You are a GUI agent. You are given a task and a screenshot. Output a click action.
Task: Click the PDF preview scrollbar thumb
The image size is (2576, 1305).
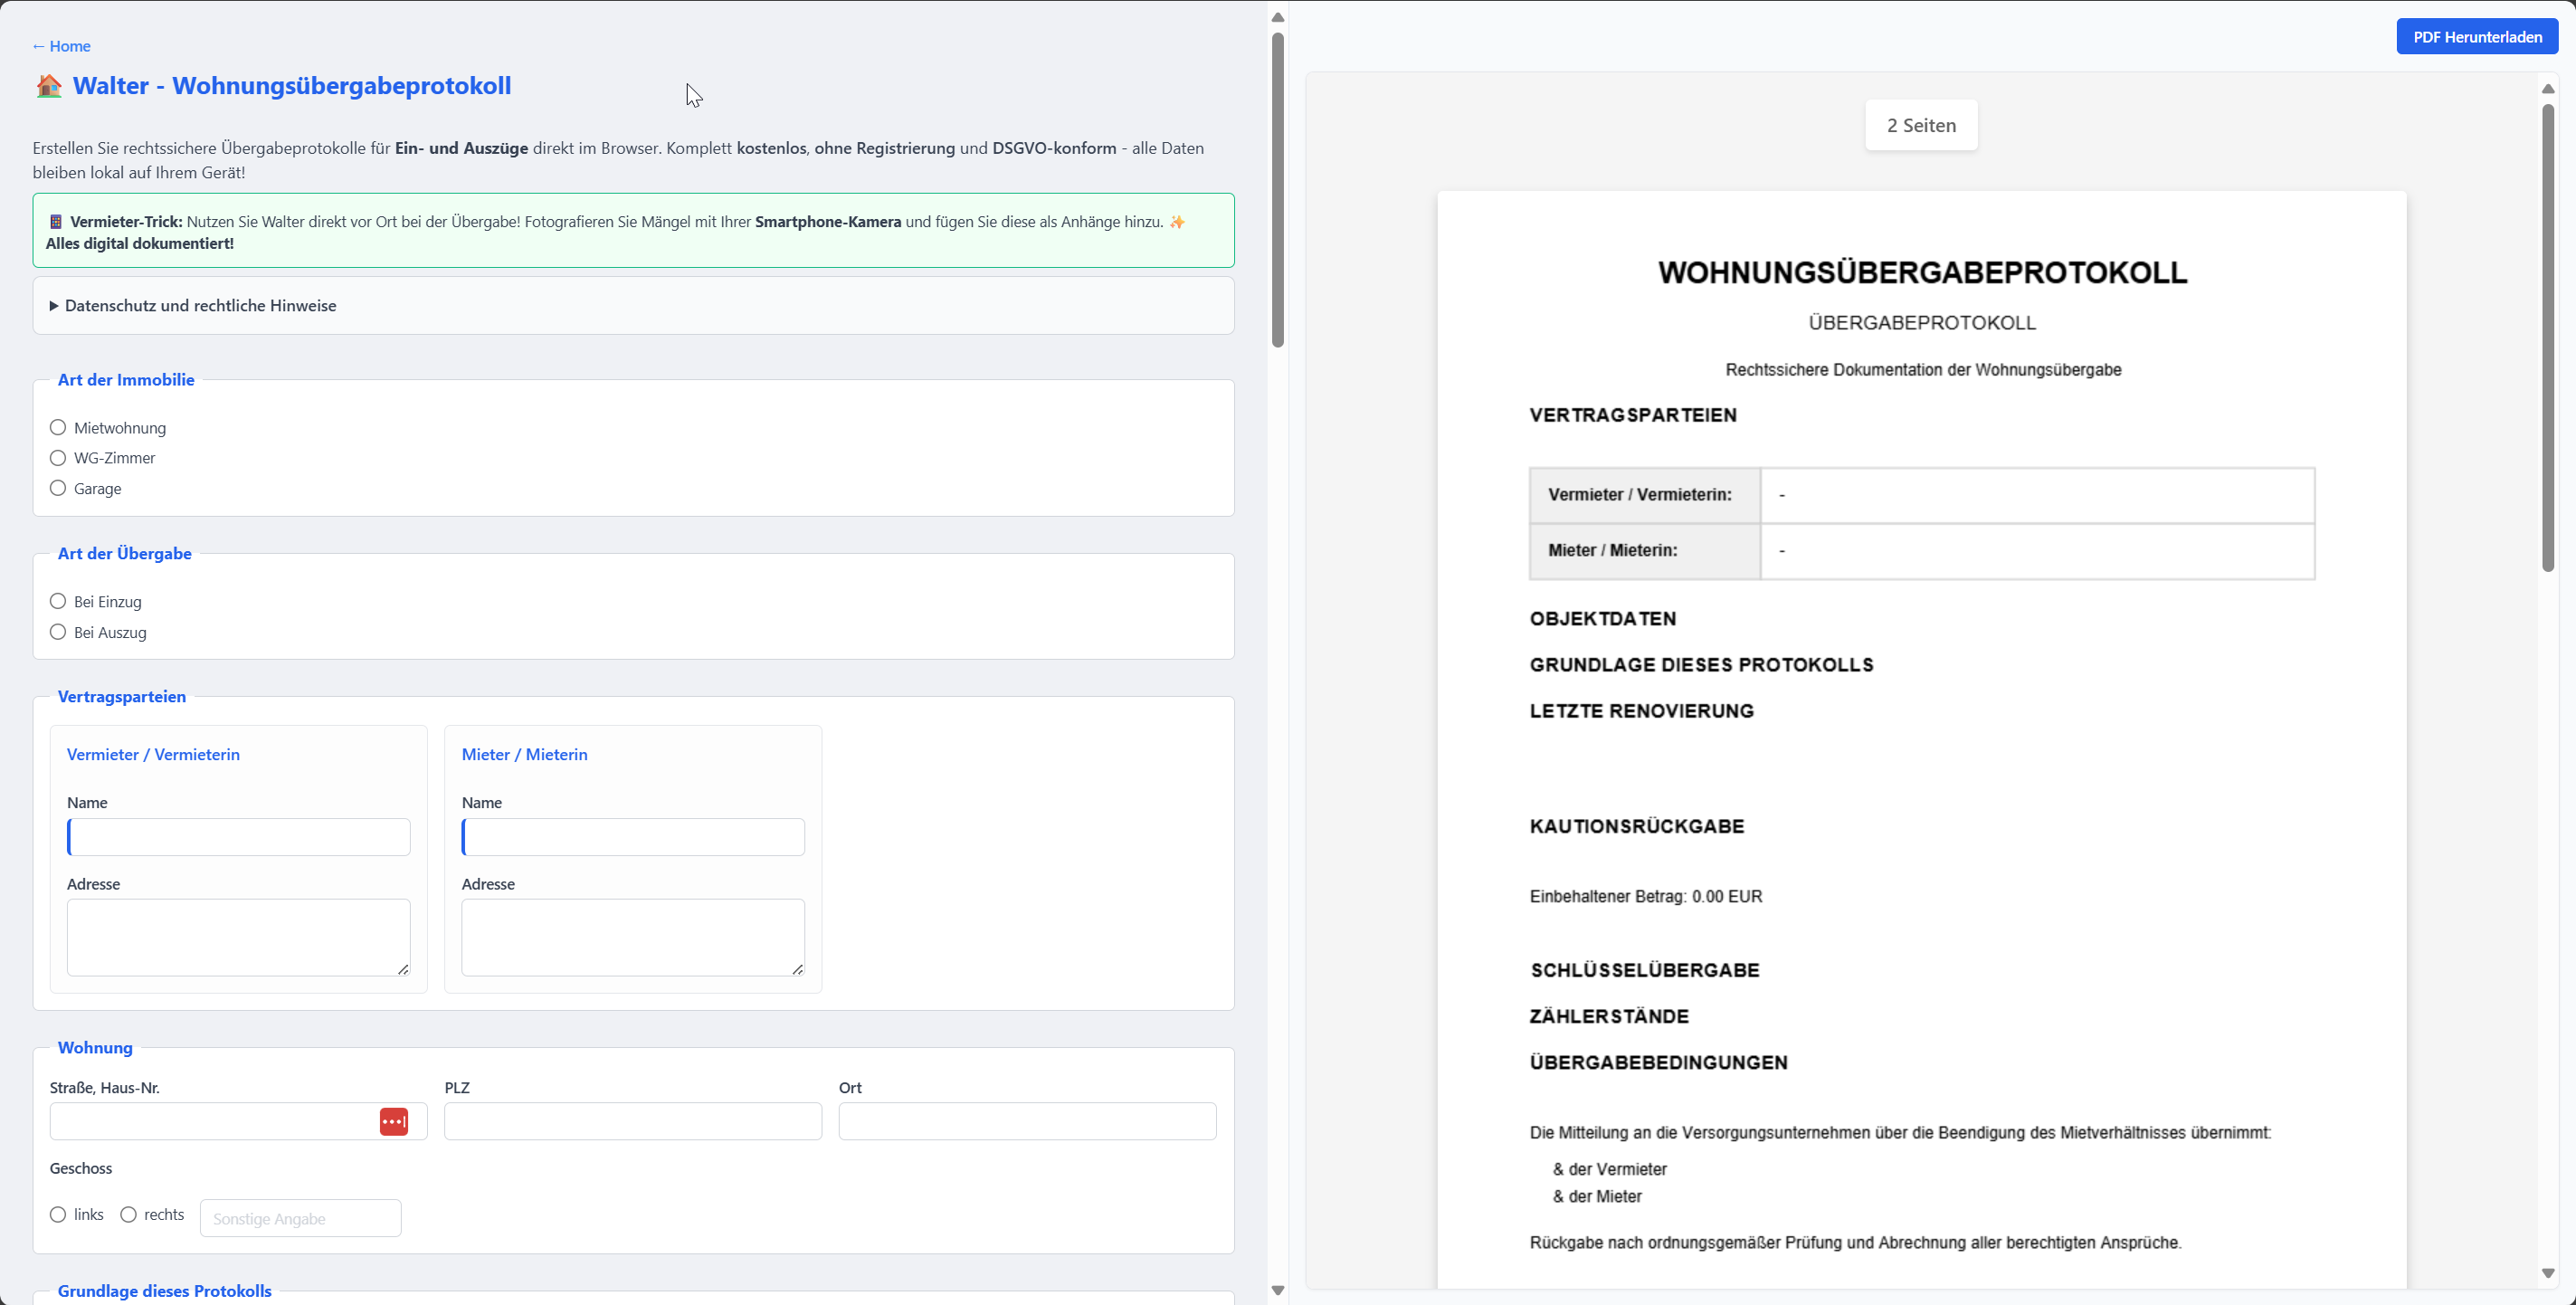pyautogui.click(x=2548, y=338)
